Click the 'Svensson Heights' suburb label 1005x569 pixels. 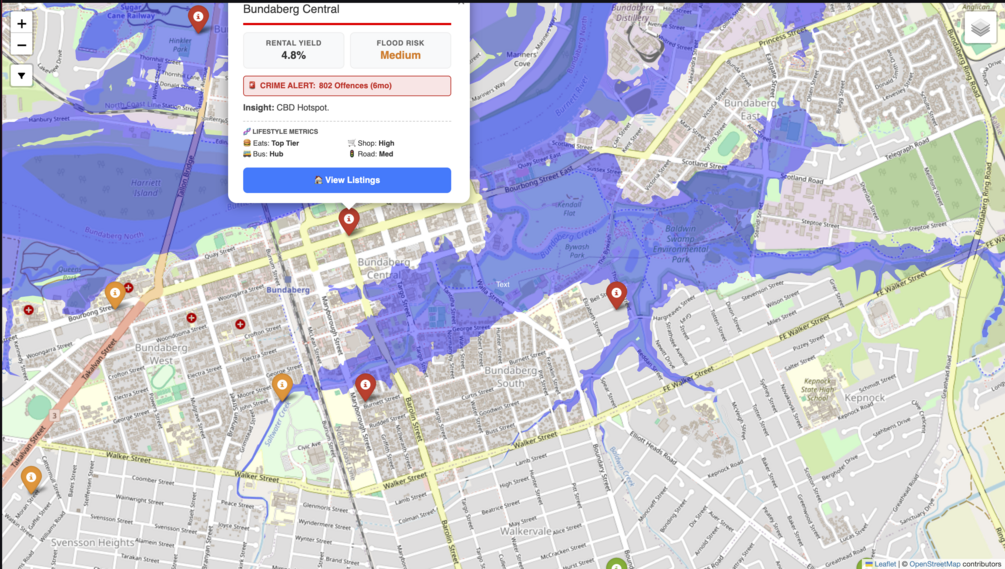tap(92, 543)
